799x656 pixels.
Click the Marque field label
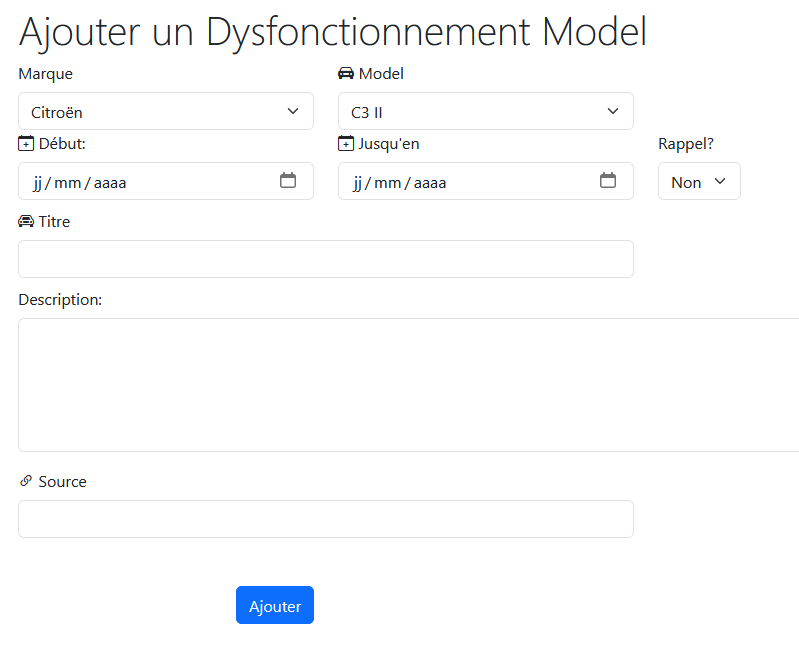pyautogui.click(x=45, y=73)
